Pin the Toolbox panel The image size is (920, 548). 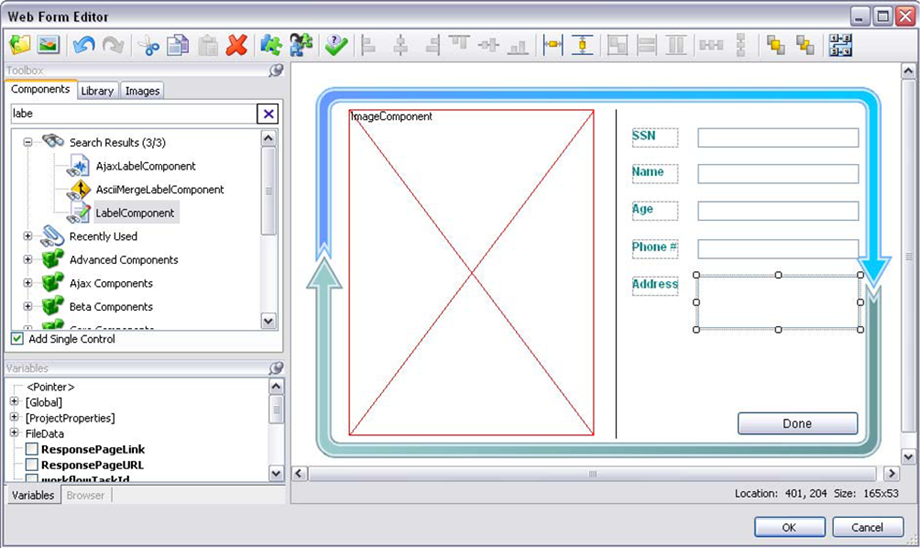pos(276,70)
